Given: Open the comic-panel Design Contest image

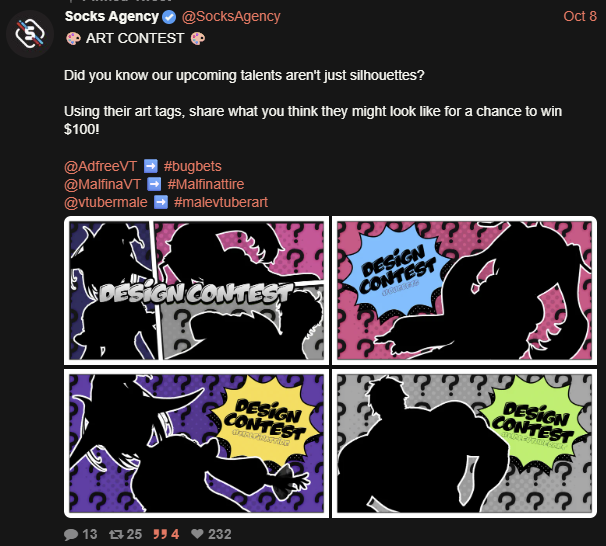Looking at the screenshot, I should pos(196,291).
